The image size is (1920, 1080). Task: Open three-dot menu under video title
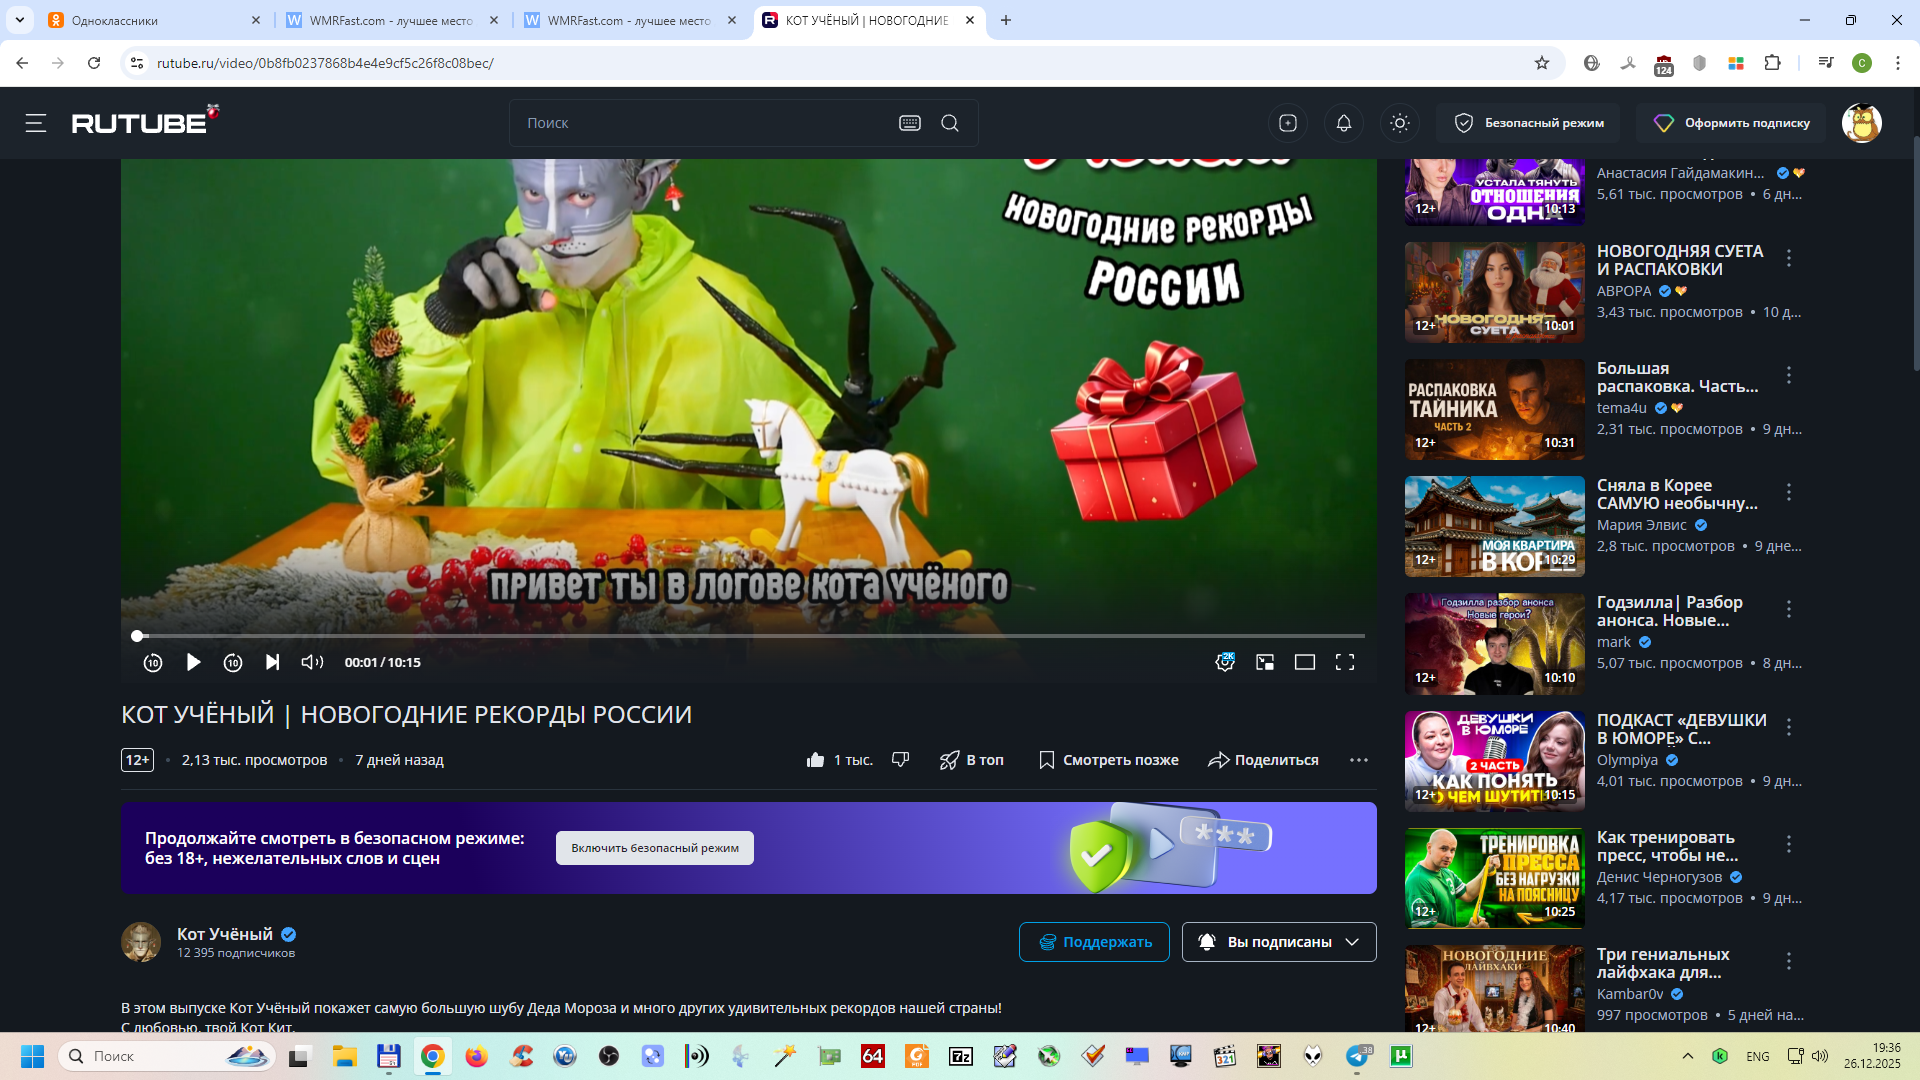(x=1358, y=760)
